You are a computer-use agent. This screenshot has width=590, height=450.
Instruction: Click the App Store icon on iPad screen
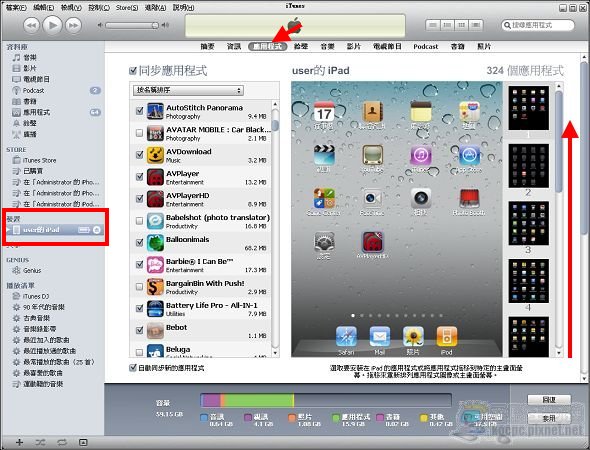[469, 155]
